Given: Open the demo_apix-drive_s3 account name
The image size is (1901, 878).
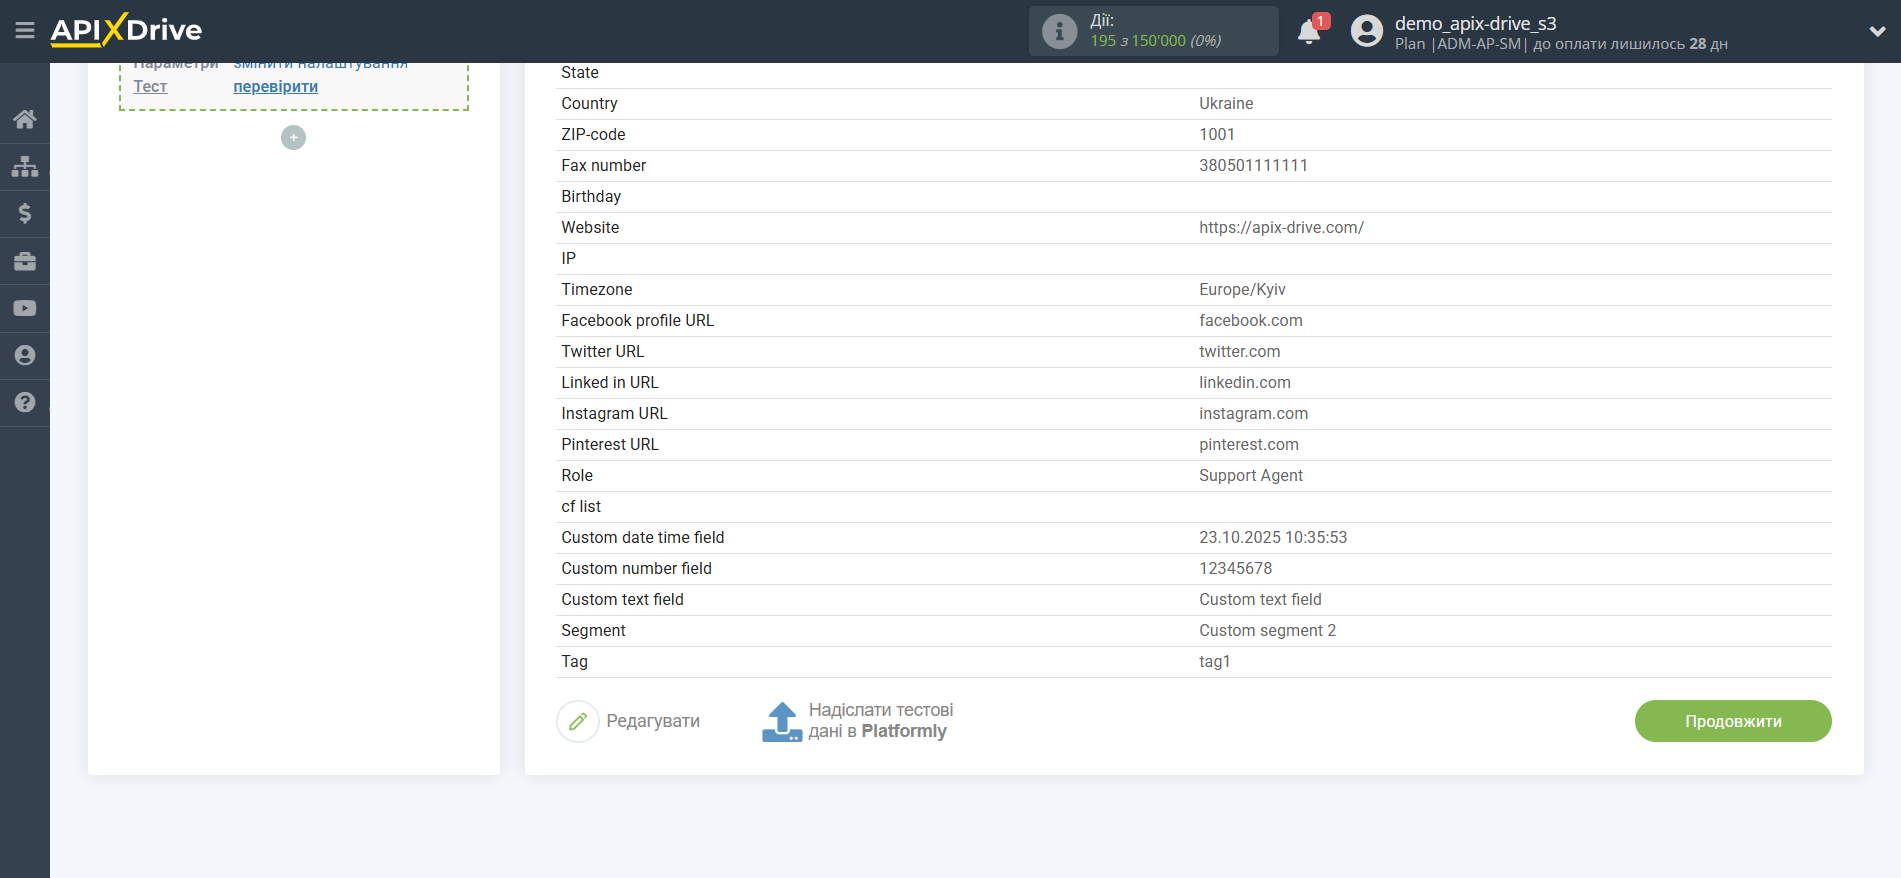Looking at the screenshot, I should (x=1475, y=23).
